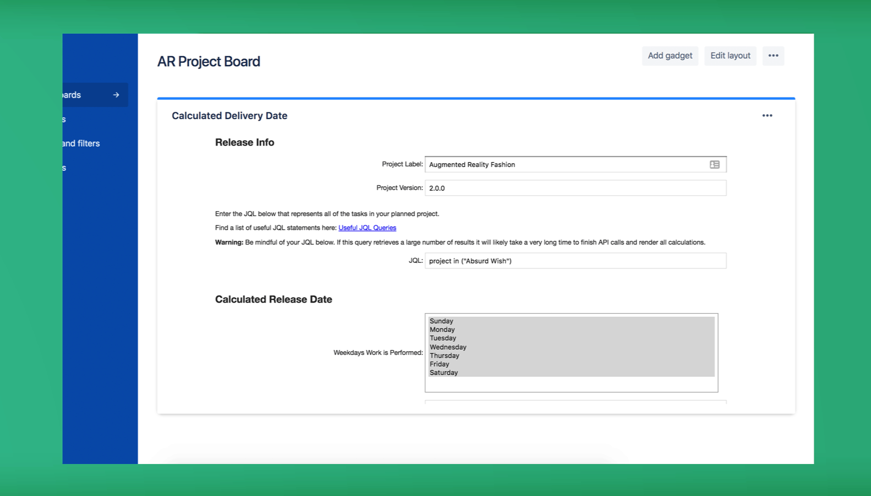Click into the Project Label text field
This screenshot has width=871, height=496.
pos(565,165)
